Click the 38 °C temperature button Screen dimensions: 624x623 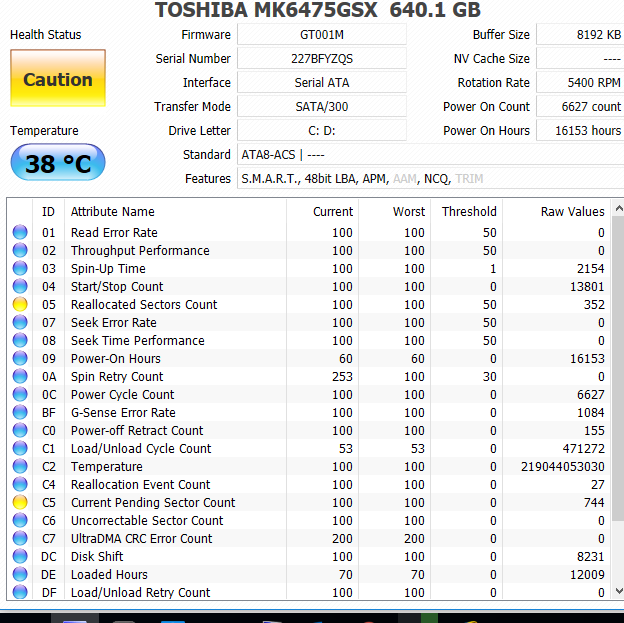pyautogui.click(x=58, y=162)
